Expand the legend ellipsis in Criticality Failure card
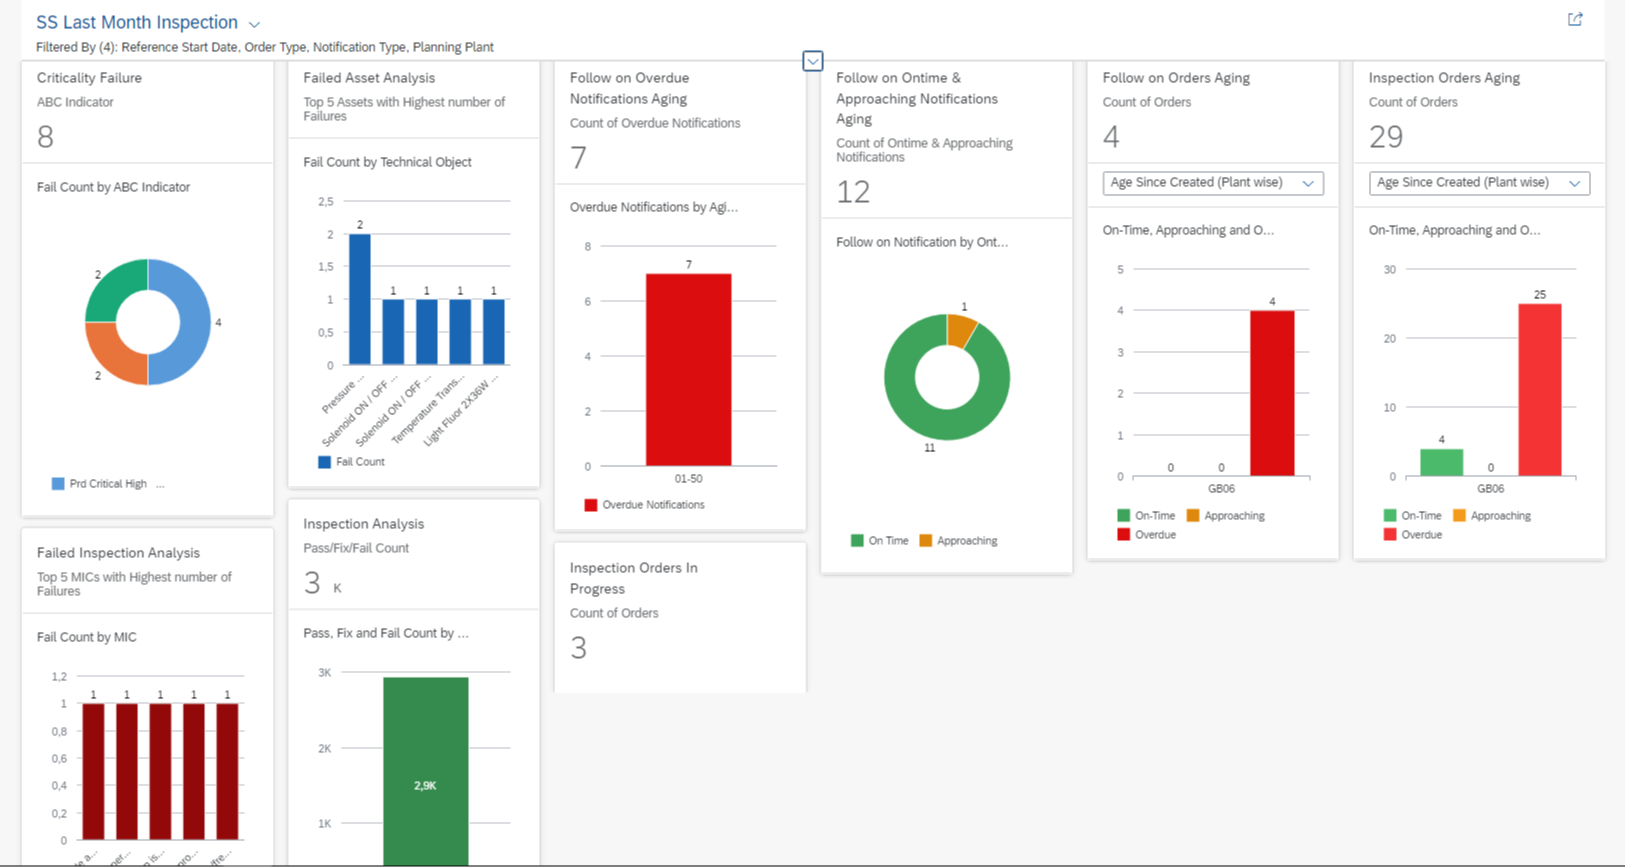The height and width of the screenshot is (867, 1625). click(x=160, y=484)
